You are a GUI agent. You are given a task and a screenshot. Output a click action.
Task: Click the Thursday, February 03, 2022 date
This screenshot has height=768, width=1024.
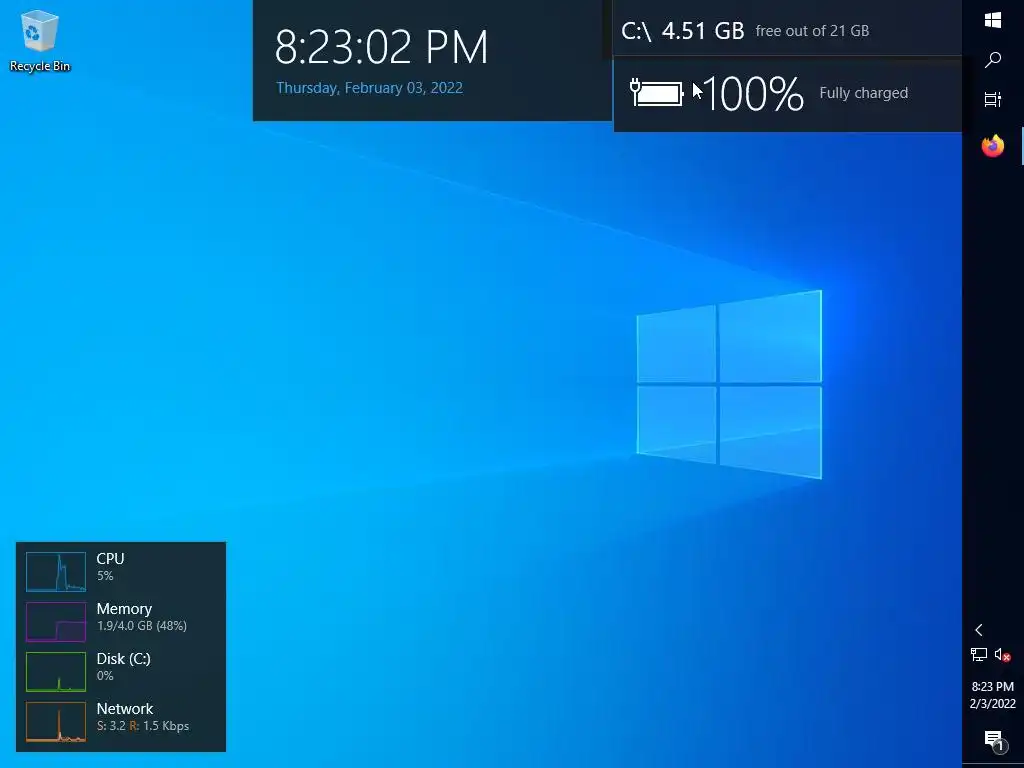(x=369, y=88)
